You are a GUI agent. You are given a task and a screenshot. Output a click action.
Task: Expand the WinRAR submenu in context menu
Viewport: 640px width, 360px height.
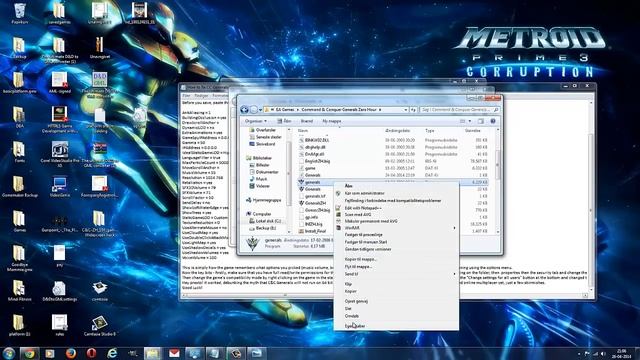tap(454, 228)
